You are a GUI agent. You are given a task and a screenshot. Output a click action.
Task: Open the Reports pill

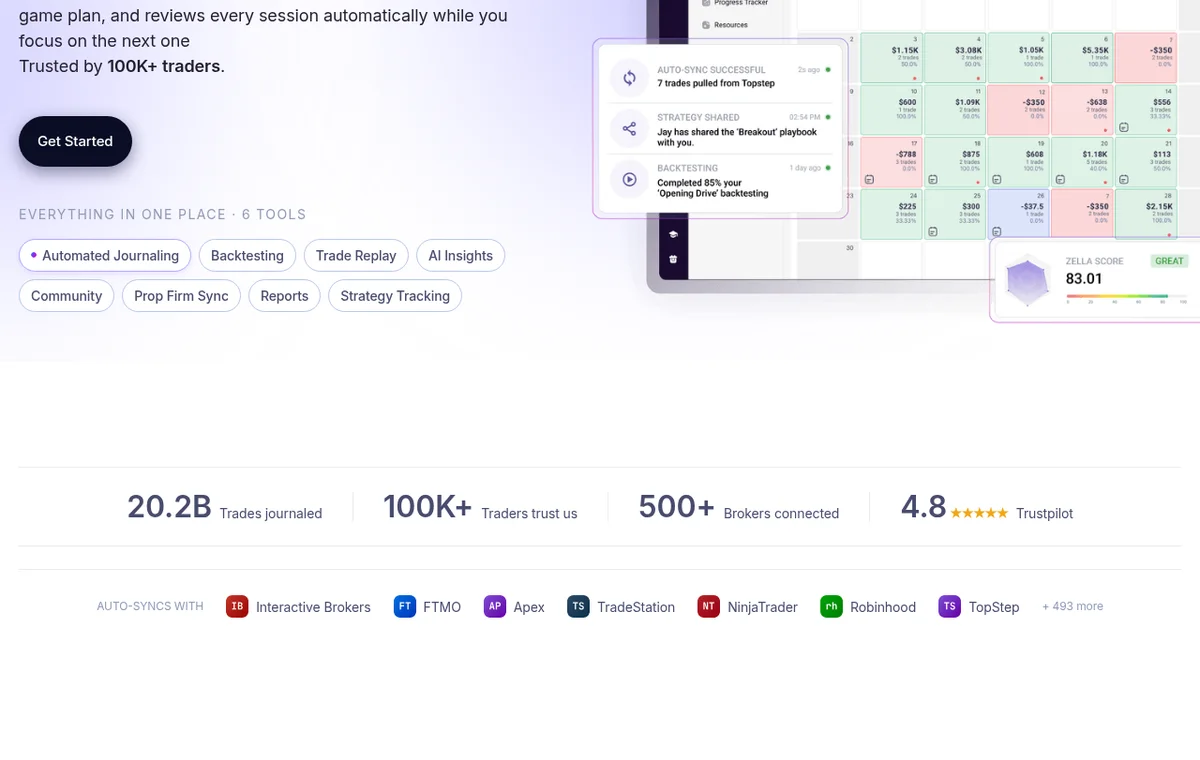tap(284, 295)
